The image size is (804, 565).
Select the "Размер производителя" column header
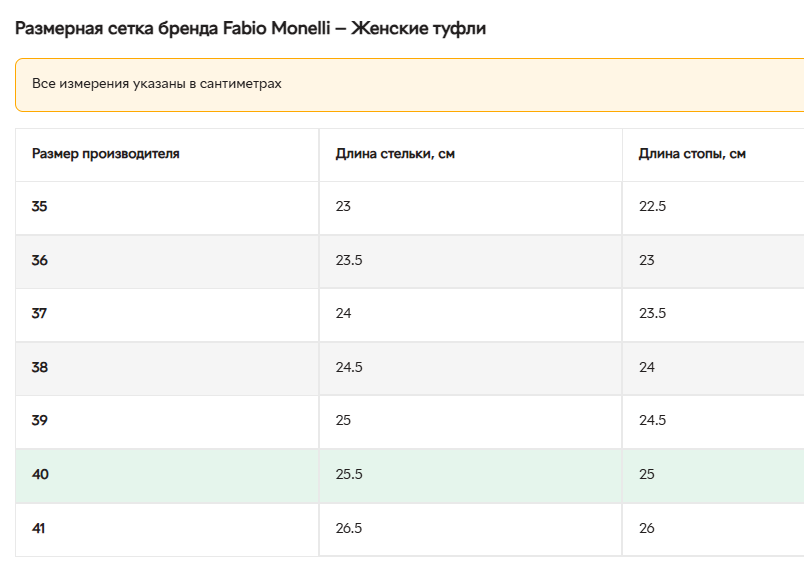coord(106,154)
